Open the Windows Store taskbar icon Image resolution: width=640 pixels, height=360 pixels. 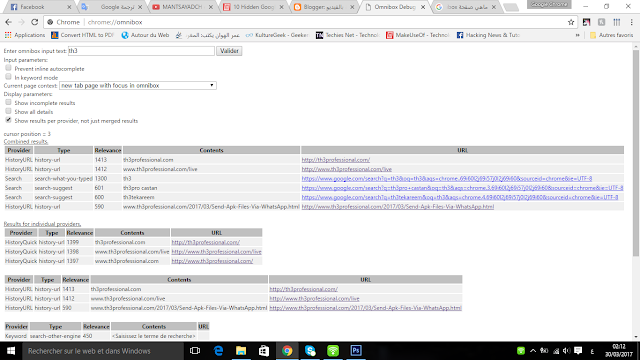(264, 351)
